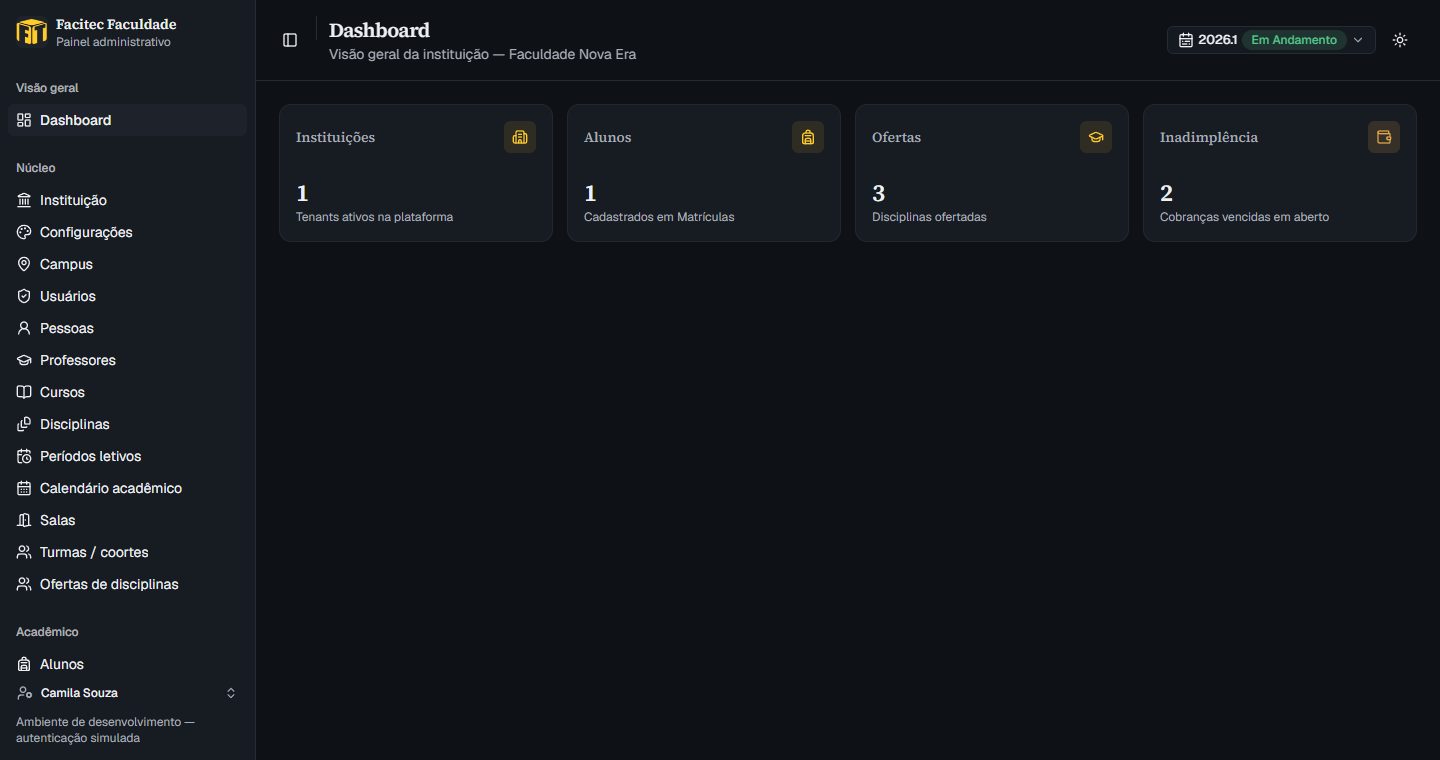Toggle the sidebar collapse icon
Viewport: 1440px width, 760px height.
click(290, 40)
